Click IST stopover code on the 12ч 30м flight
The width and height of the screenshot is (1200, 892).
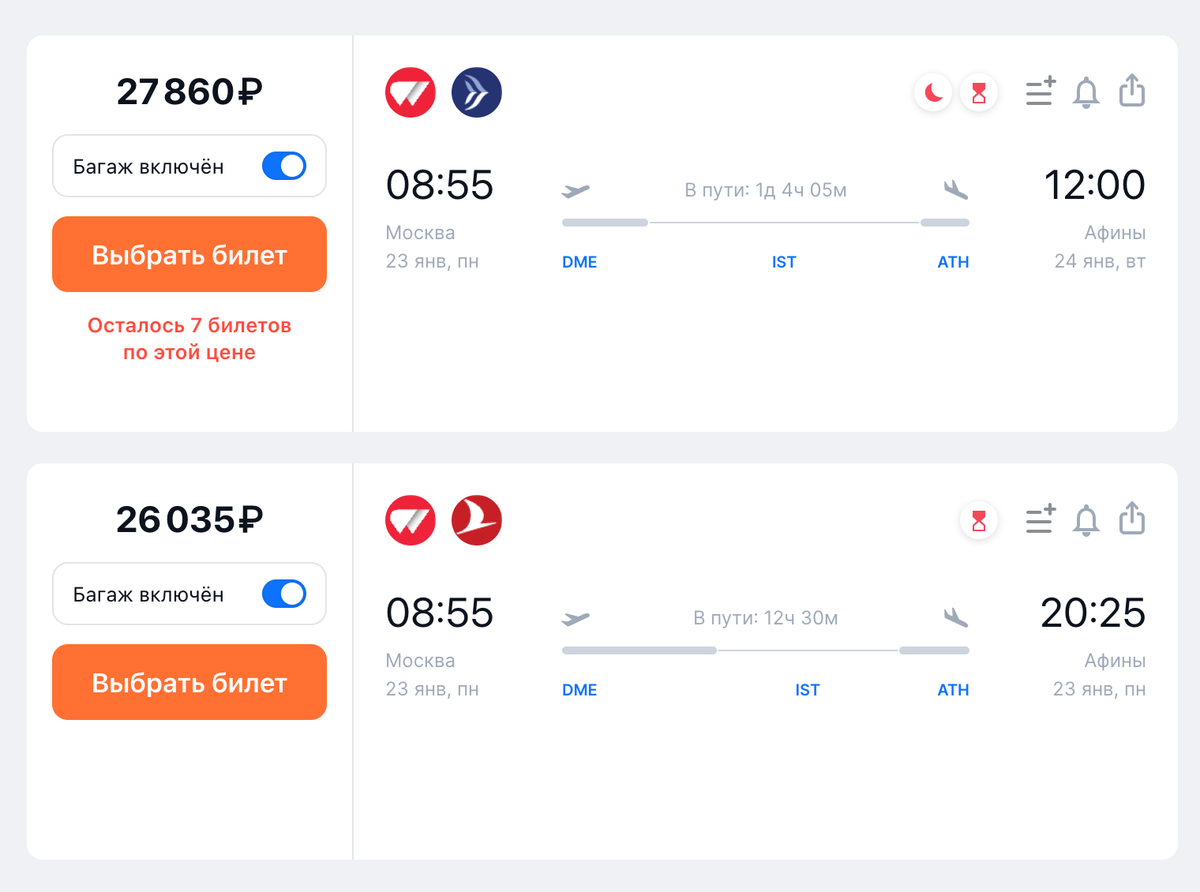(807, 690)
